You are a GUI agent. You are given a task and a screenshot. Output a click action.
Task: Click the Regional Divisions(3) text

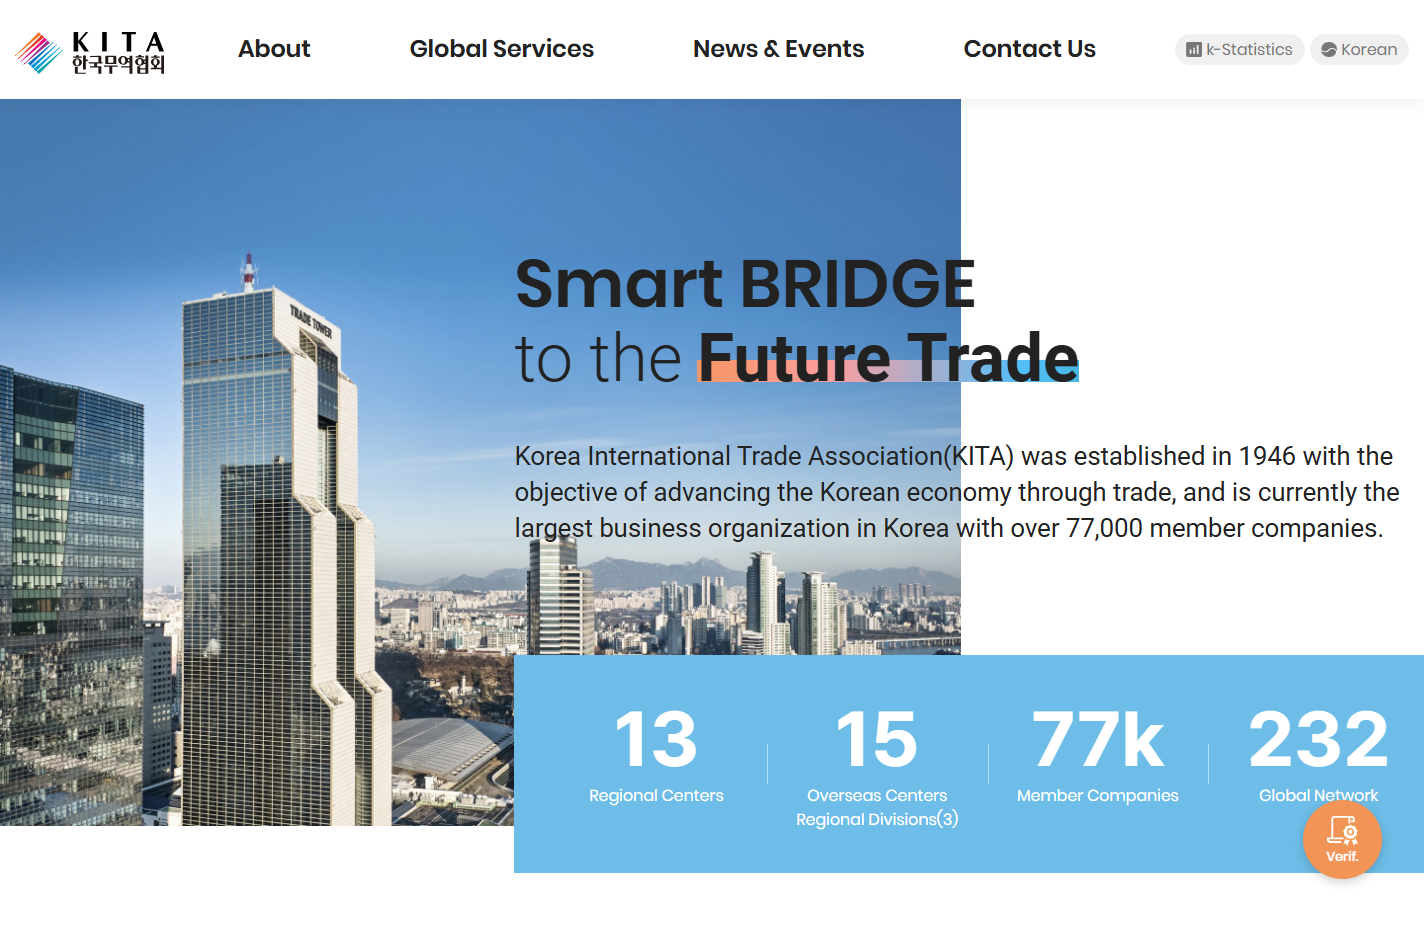pos(877,819)
